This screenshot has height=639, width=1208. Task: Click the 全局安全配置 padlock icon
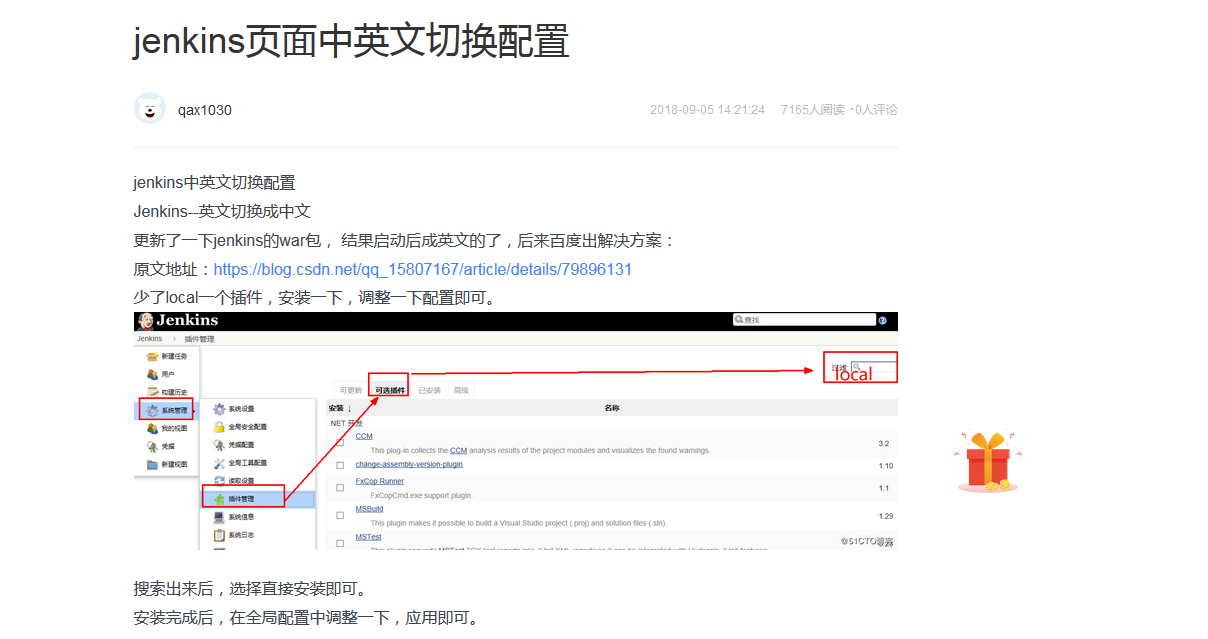click(x=219, y=427)
